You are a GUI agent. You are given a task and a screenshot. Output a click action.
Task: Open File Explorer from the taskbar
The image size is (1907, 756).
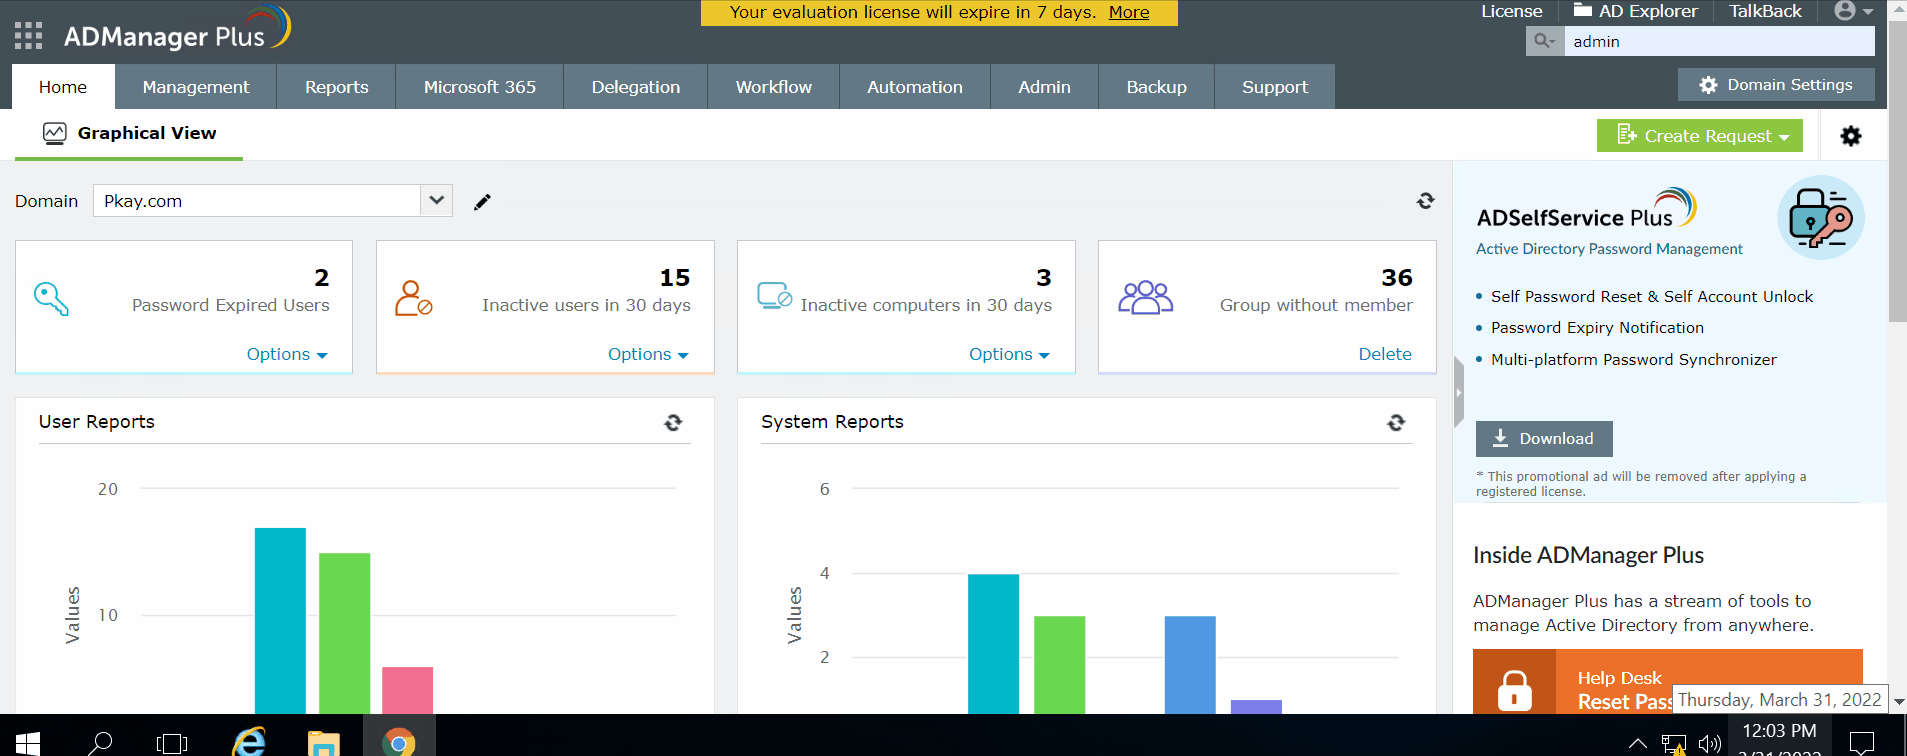(323, 743)
